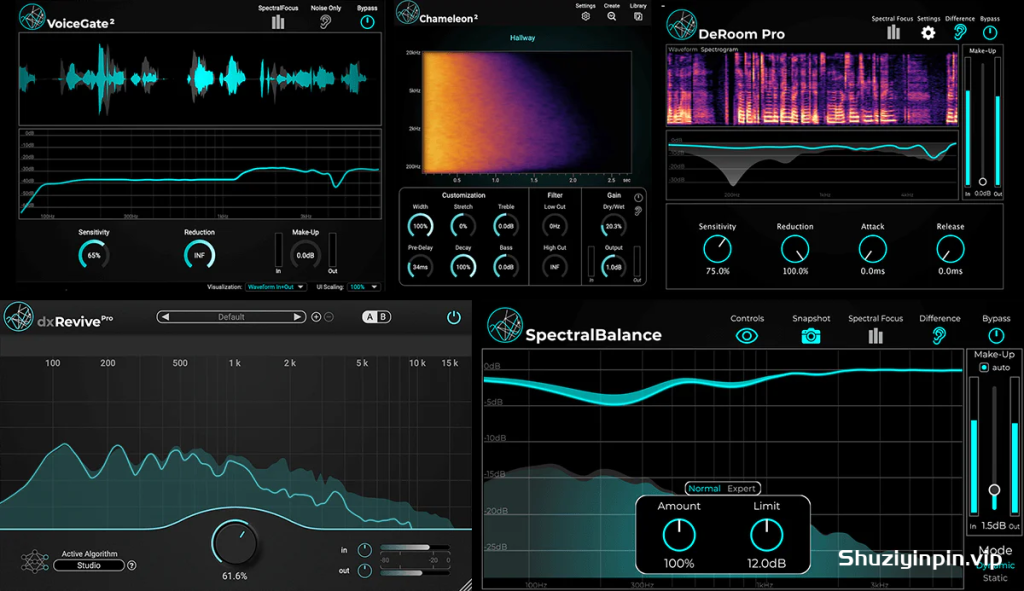1024x591 pixels.
Task: Open Chameleon Settings gear
Action: coord(586,16)
